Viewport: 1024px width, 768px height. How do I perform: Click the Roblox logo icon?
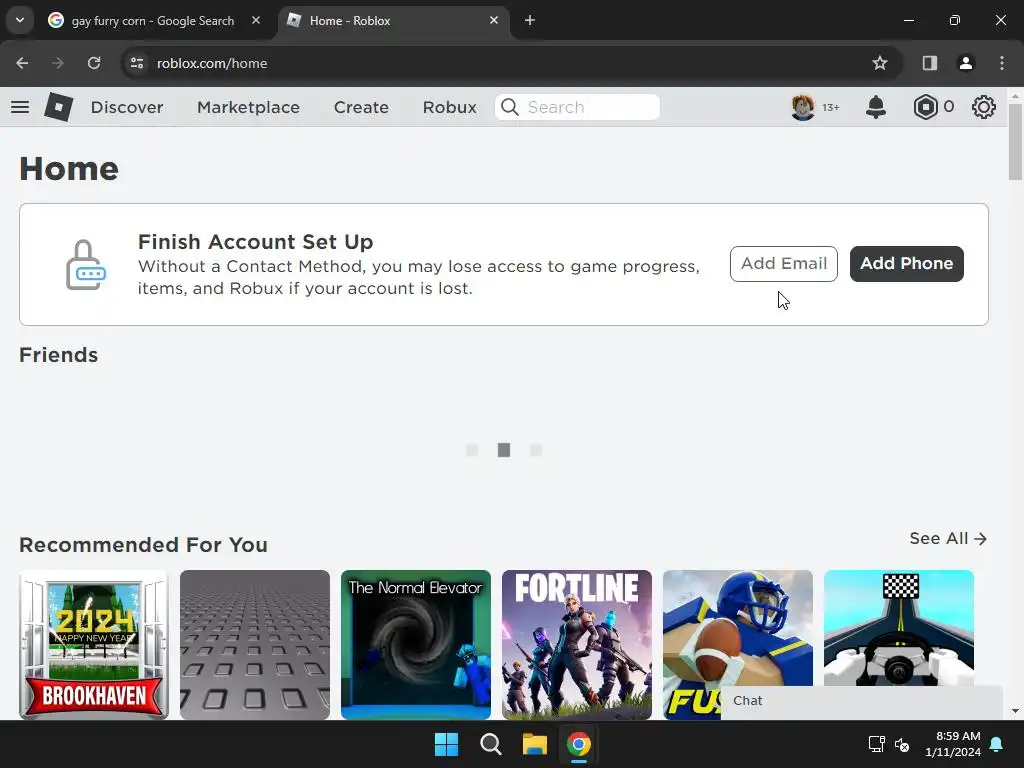(59, 107)
